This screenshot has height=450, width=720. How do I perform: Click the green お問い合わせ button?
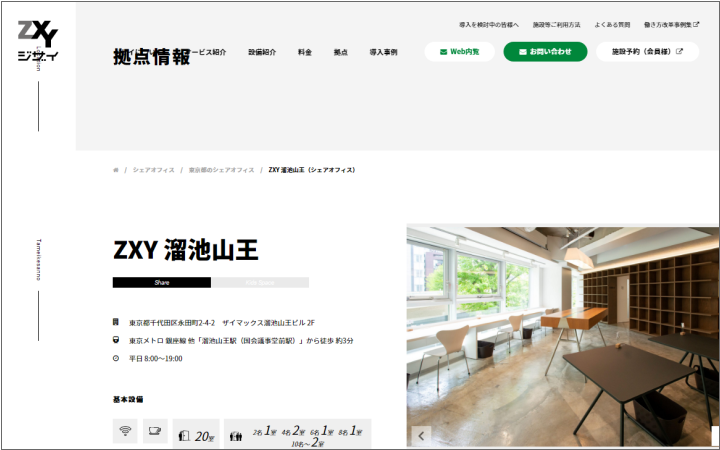click(545, 51)
